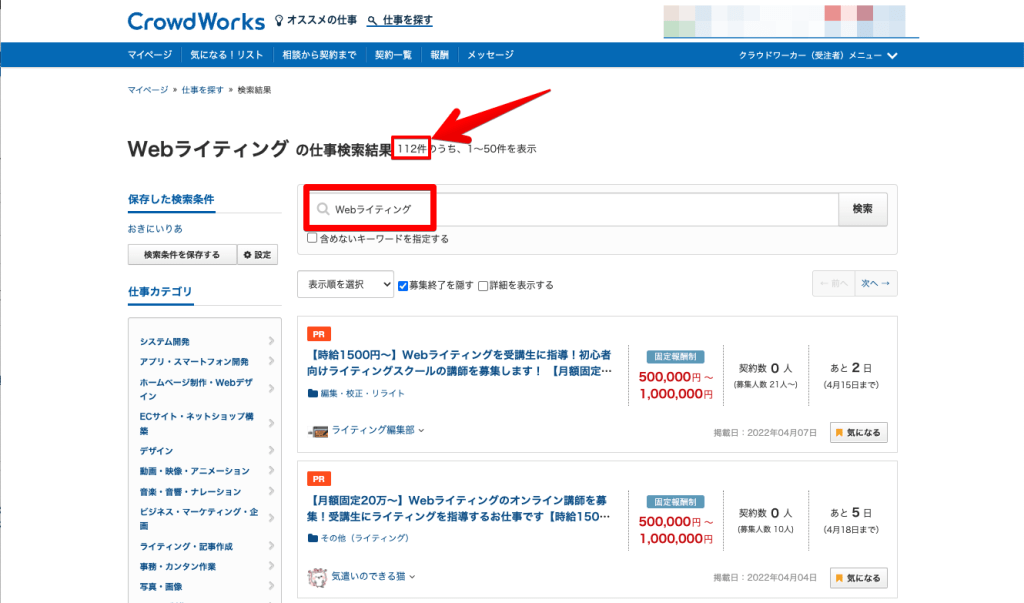Click the CrowdWorks logo
The height and width of the screenshot is (603, 1024).
196,21
